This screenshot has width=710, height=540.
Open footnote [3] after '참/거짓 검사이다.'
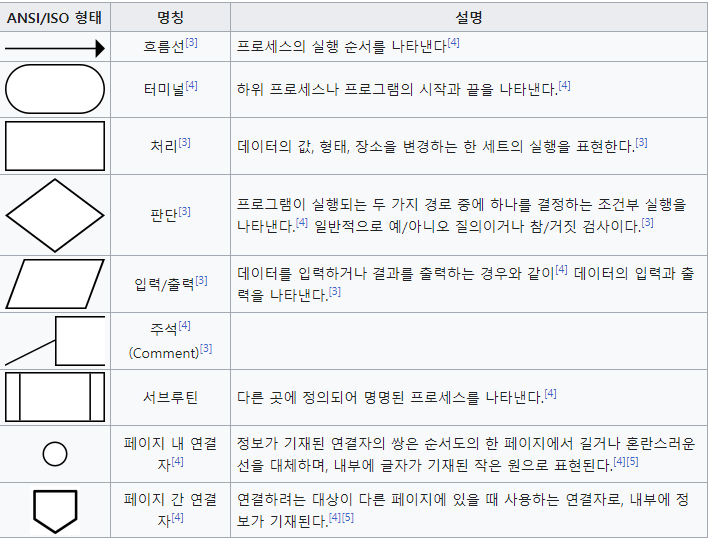[648, 222]
